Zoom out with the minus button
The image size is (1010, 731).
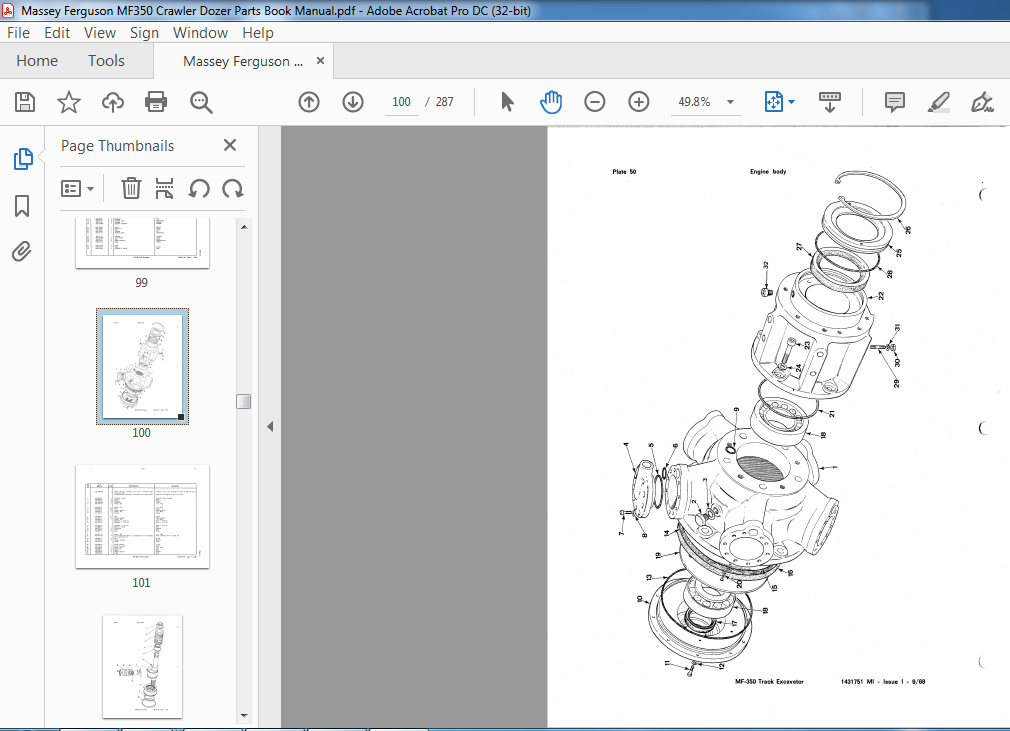click(x=595, y=102)
